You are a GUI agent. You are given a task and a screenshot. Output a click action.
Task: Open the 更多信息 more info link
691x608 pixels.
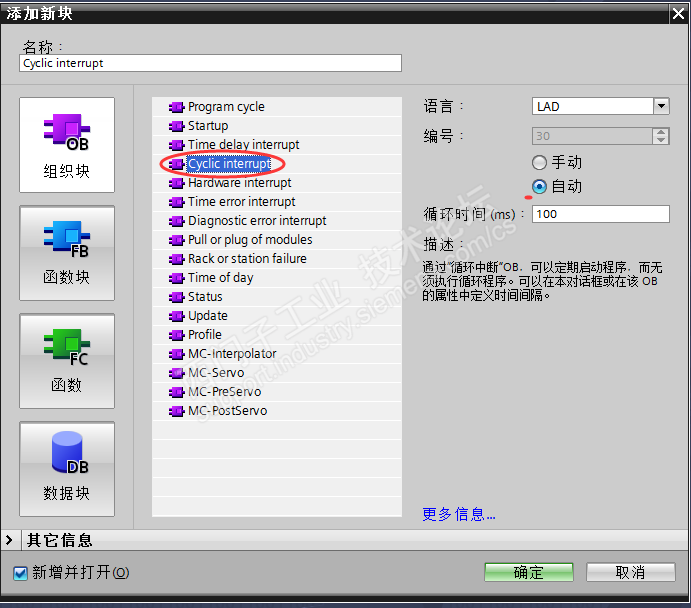[x=459, y=514]
